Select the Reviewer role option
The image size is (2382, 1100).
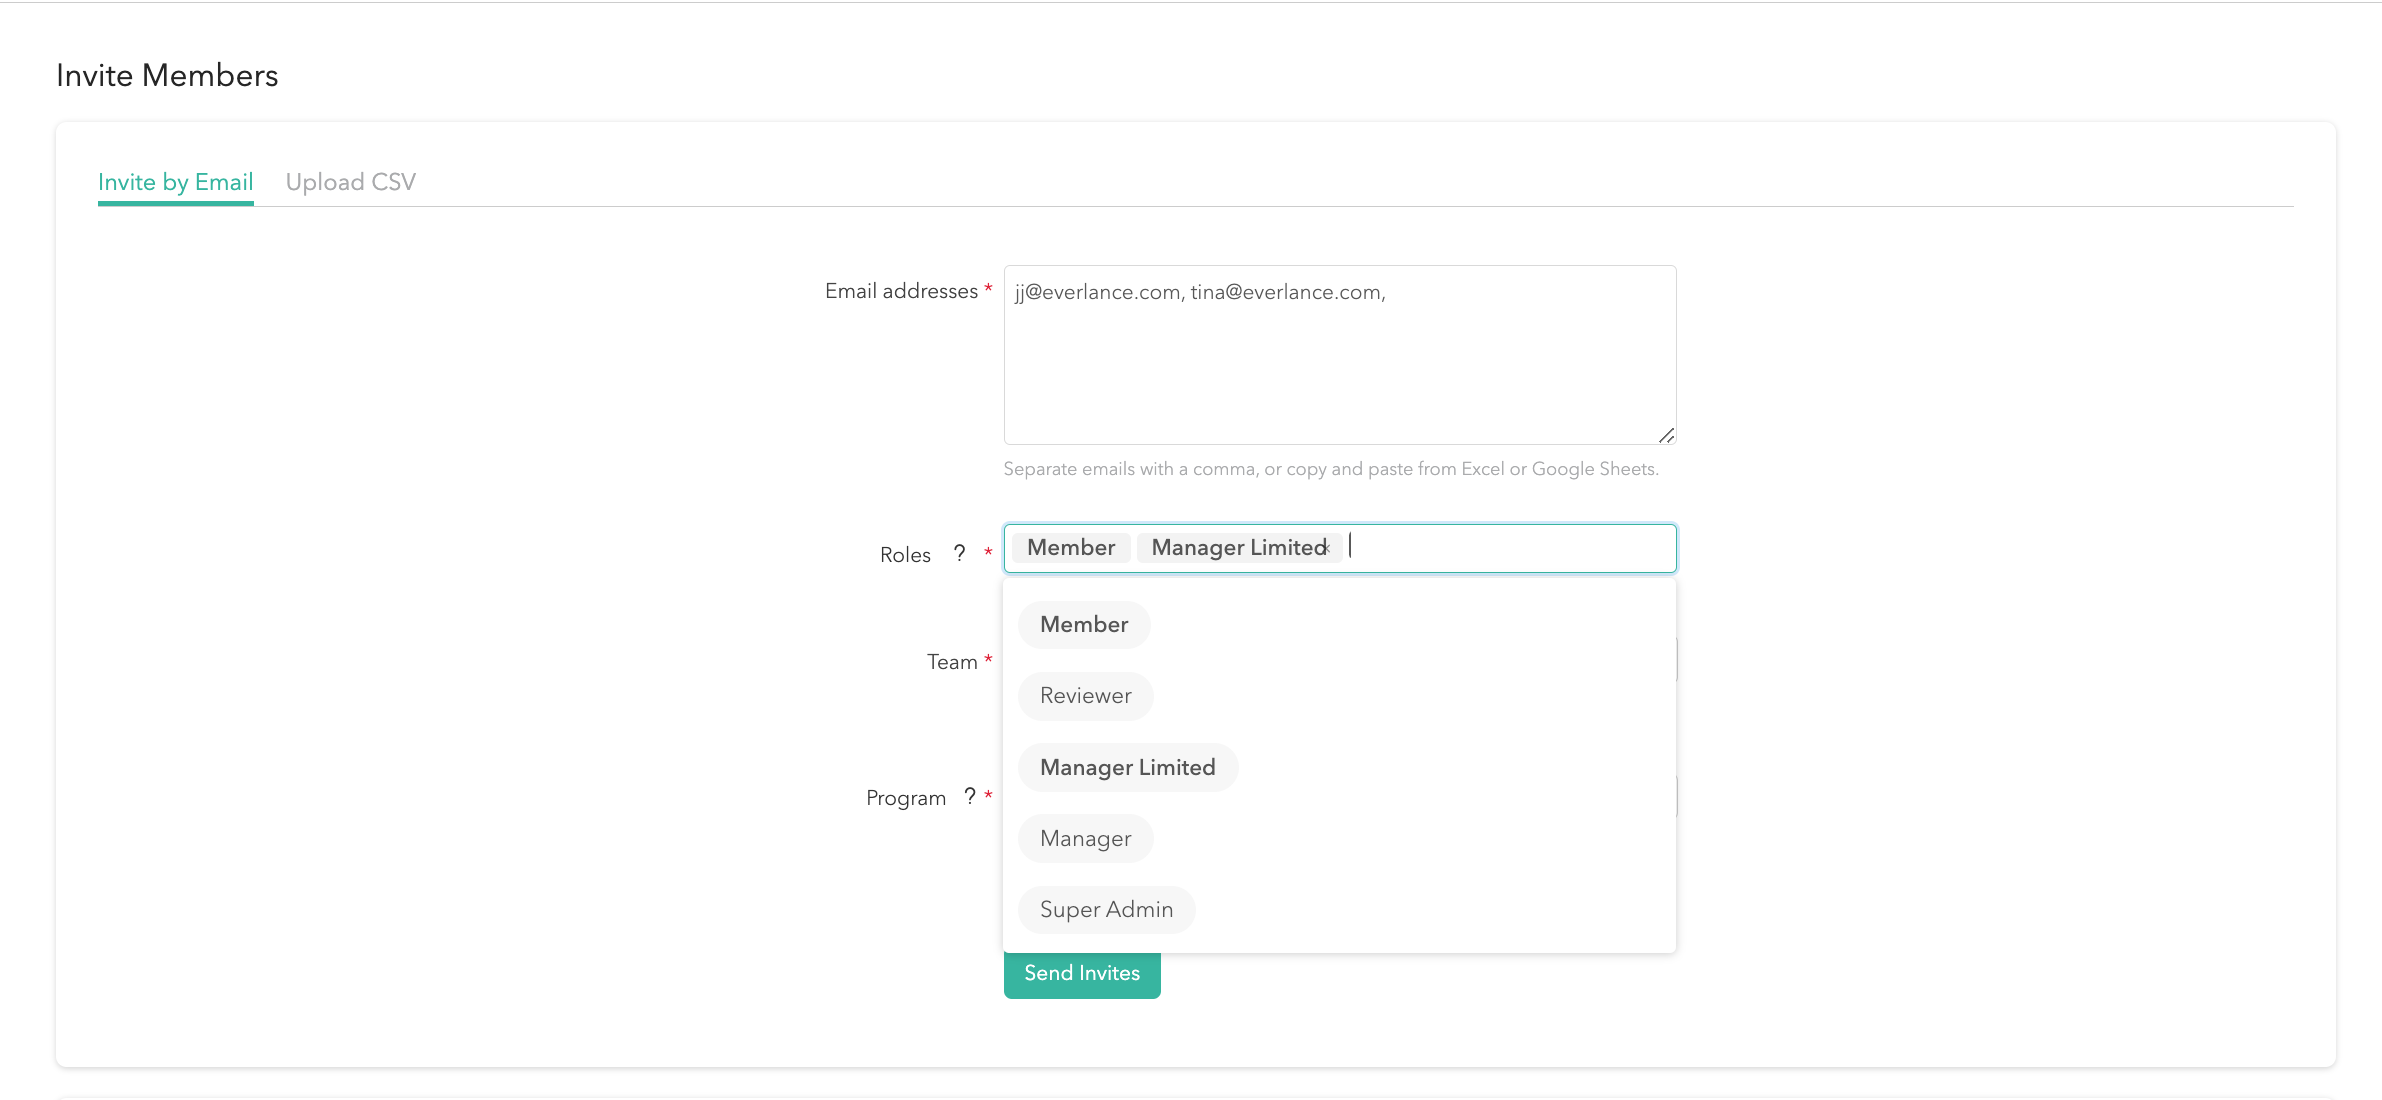pos(1085,696)
